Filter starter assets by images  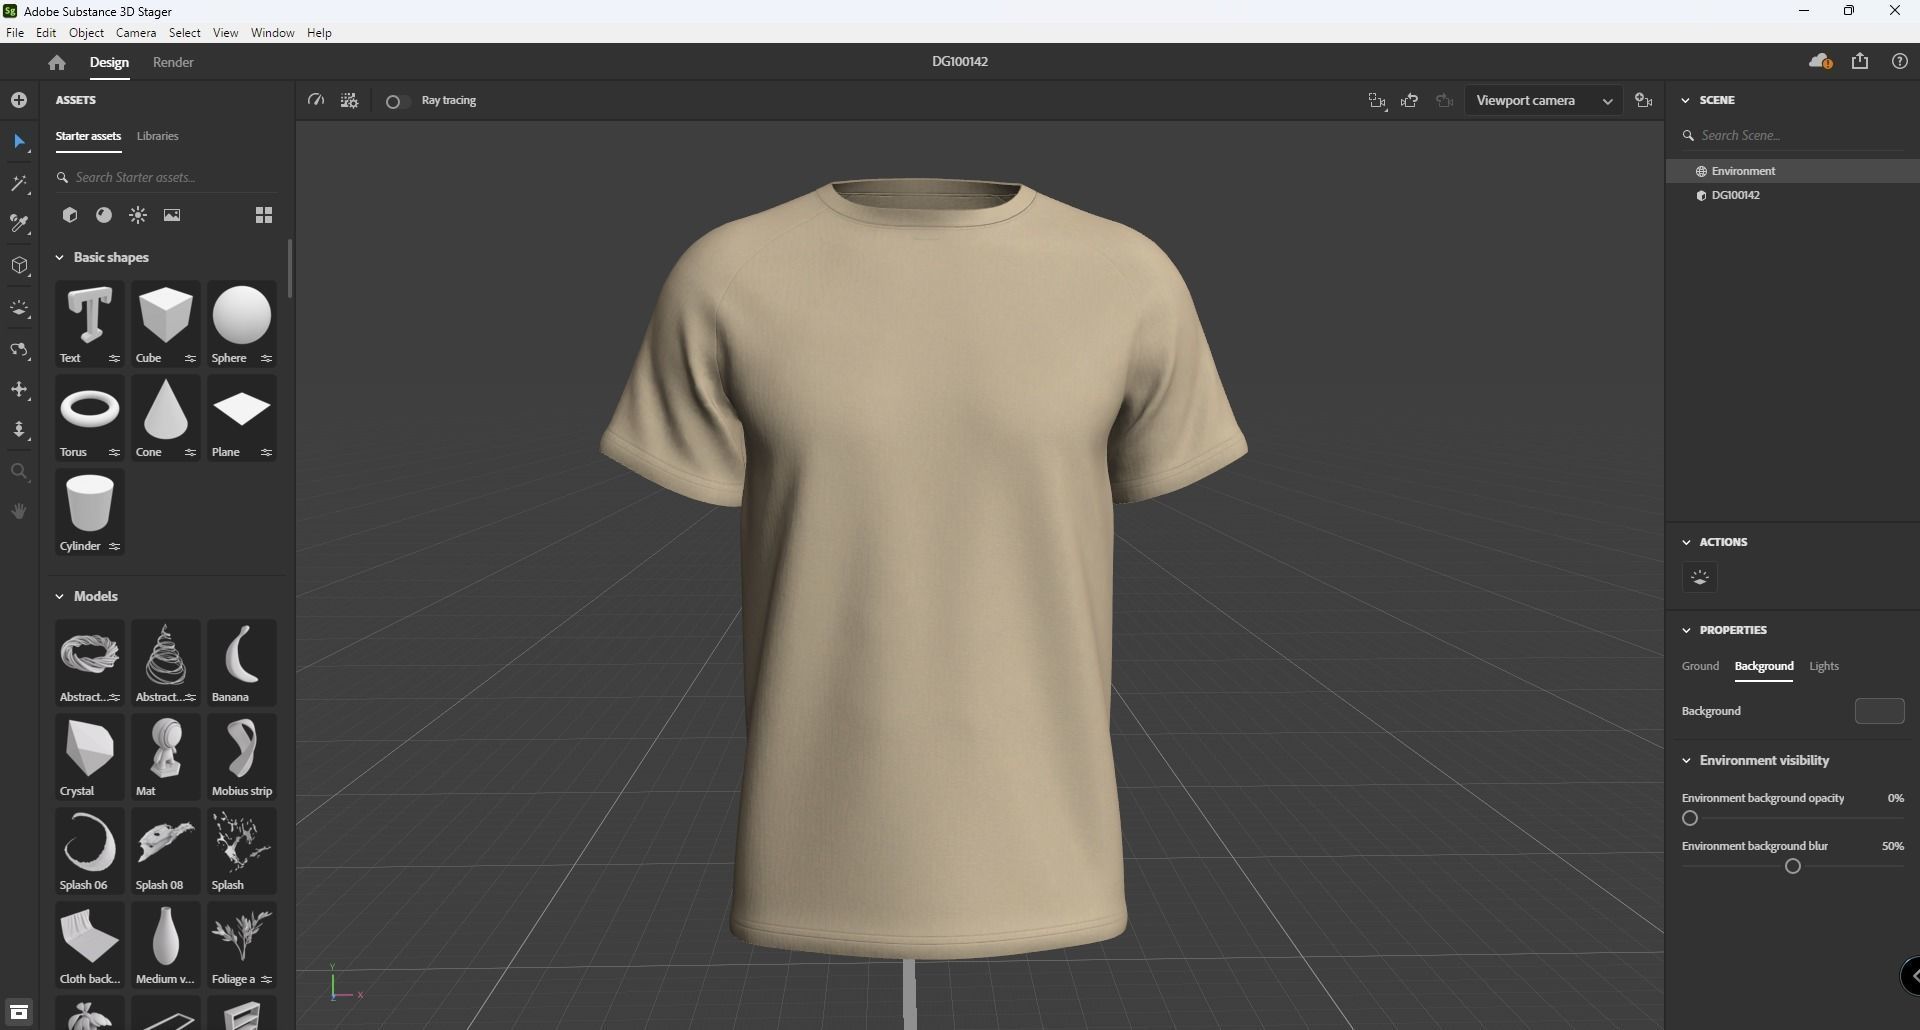click(x=172, y=215)
